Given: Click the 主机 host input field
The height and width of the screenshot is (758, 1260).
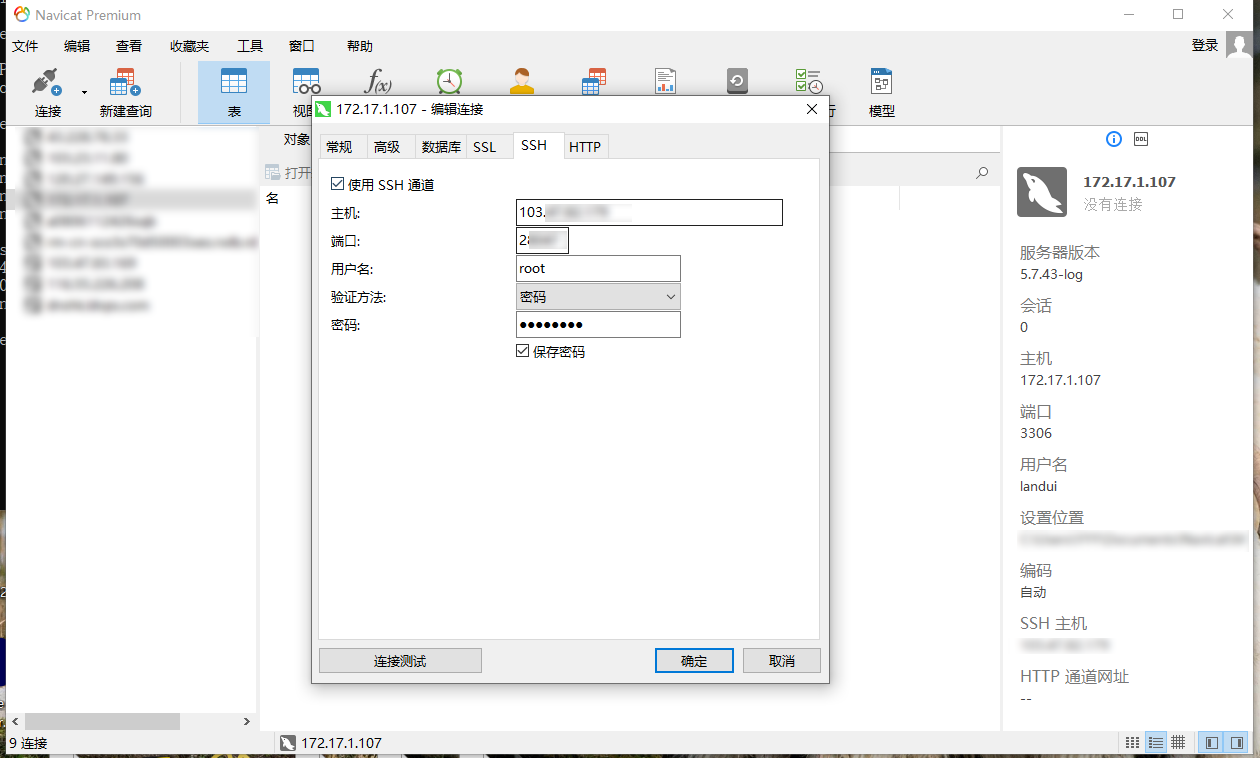Looking at the screenshot, I should pyautogui.click(x=649, y=212).
